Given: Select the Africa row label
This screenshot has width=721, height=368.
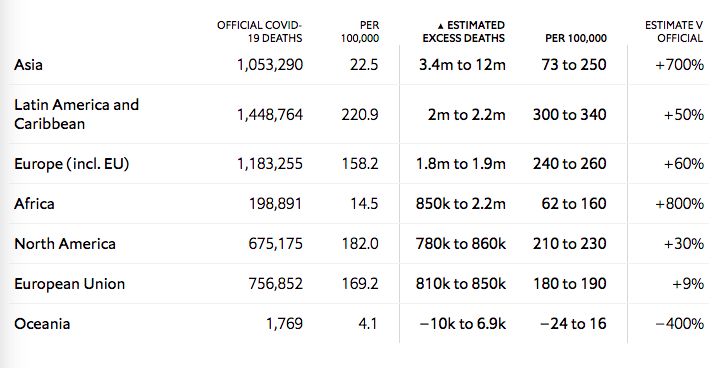Looking at the screenshot, I should [x=34, y=203].
